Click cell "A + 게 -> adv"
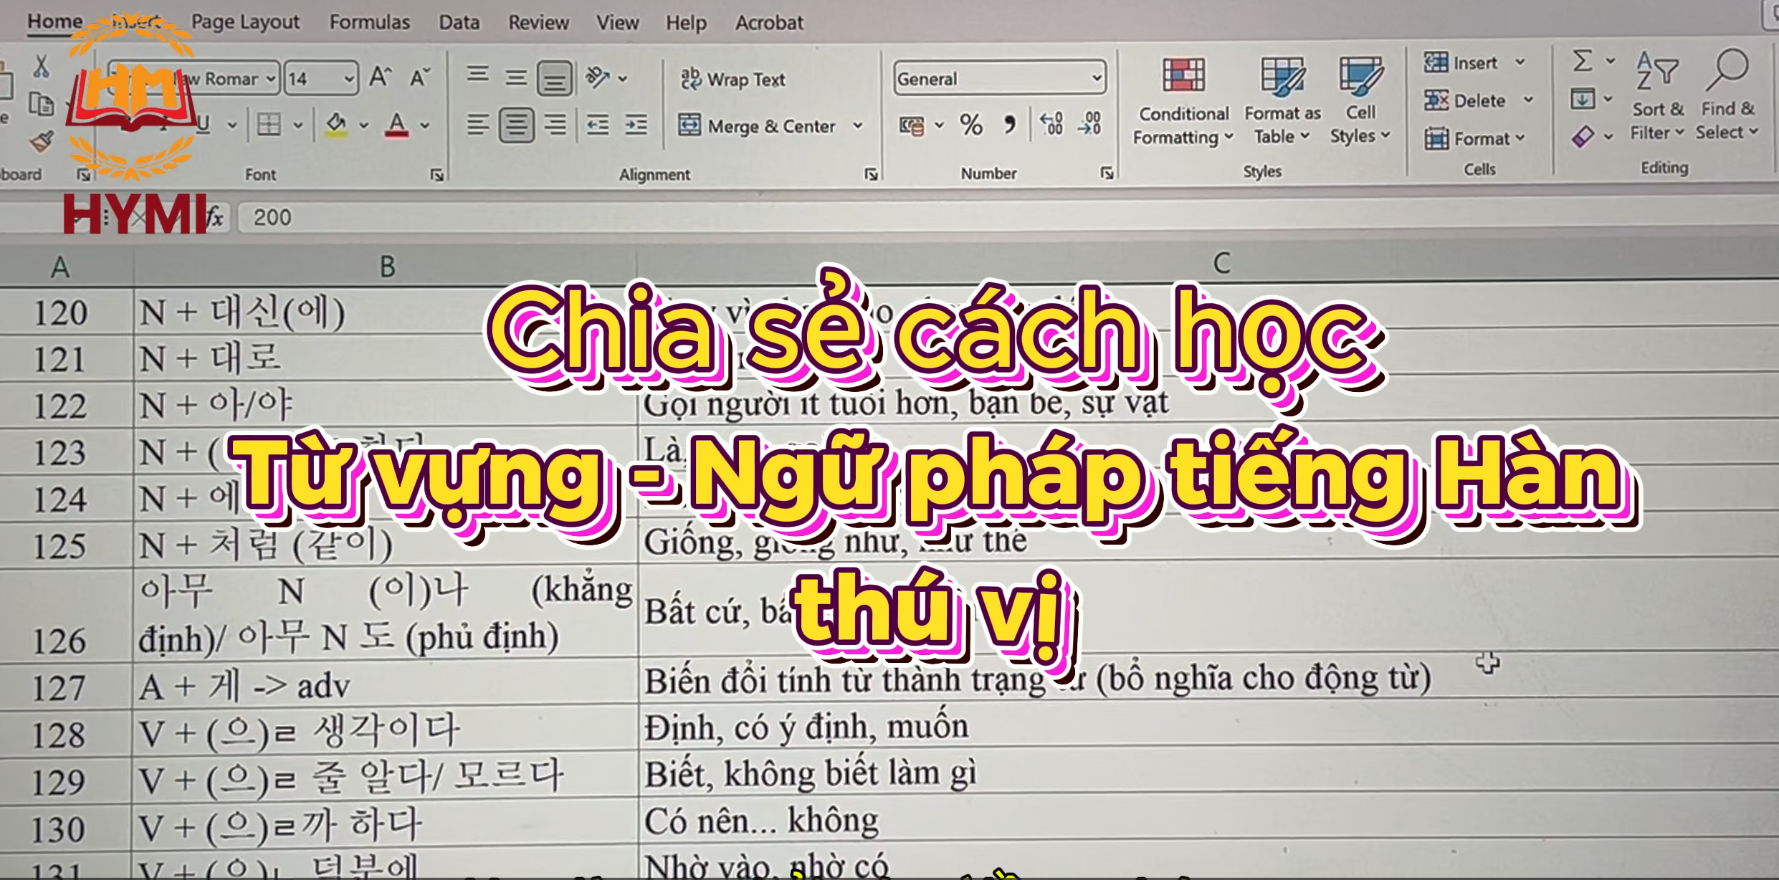Screen dimensions: 1779x880 [386, 685]
